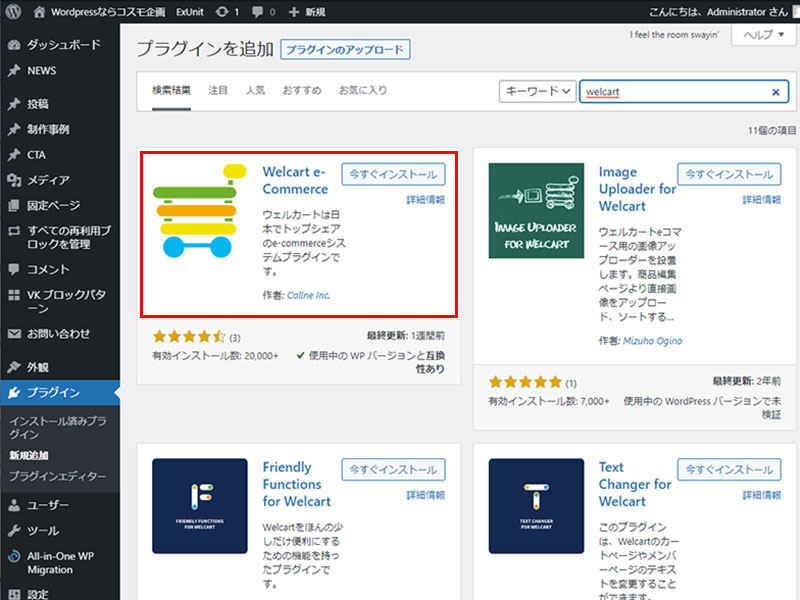Click the Friendly Functions for Welcart thumbnail

point(200,506)
